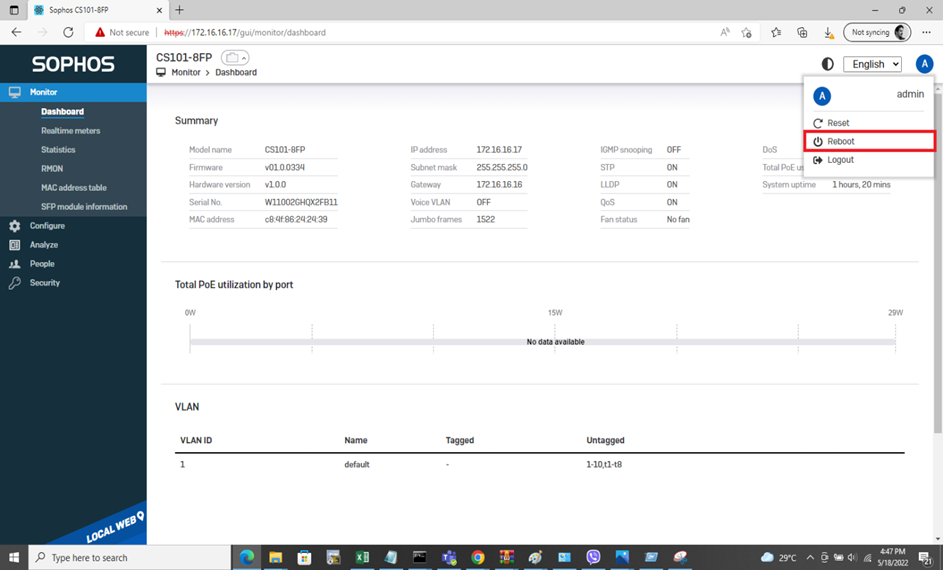Click the browser refresh icon
The height and width of the screenshot is (570, 943).
point(68,32)
